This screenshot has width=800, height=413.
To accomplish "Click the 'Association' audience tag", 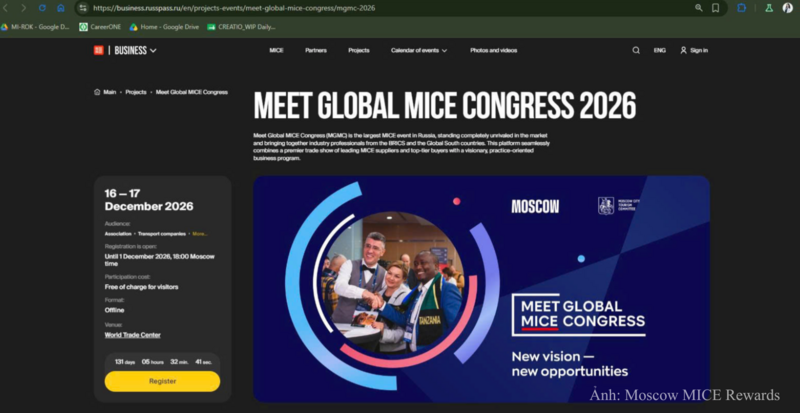I will click(118, 234).
